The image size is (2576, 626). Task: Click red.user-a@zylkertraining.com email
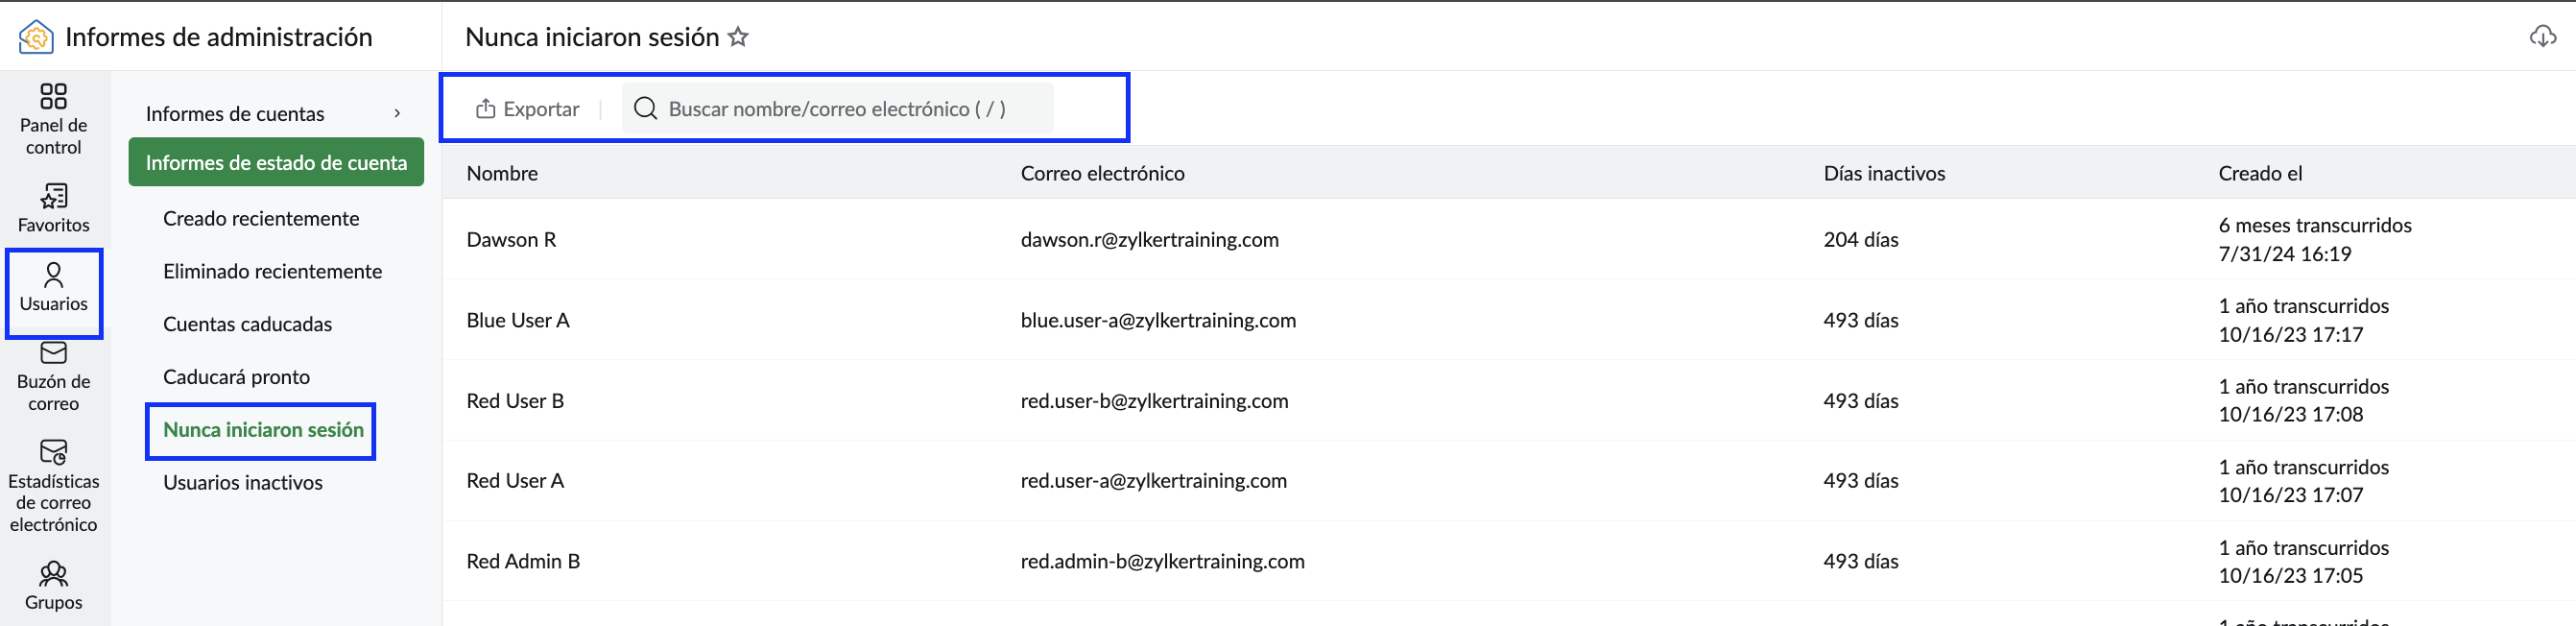[1153, 481]
